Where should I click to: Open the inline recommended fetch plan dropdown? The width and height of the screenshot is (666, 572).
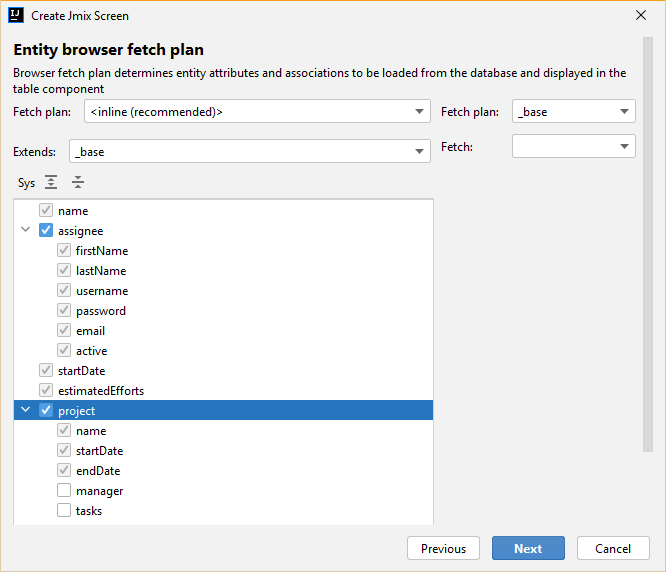click(257, 111)
